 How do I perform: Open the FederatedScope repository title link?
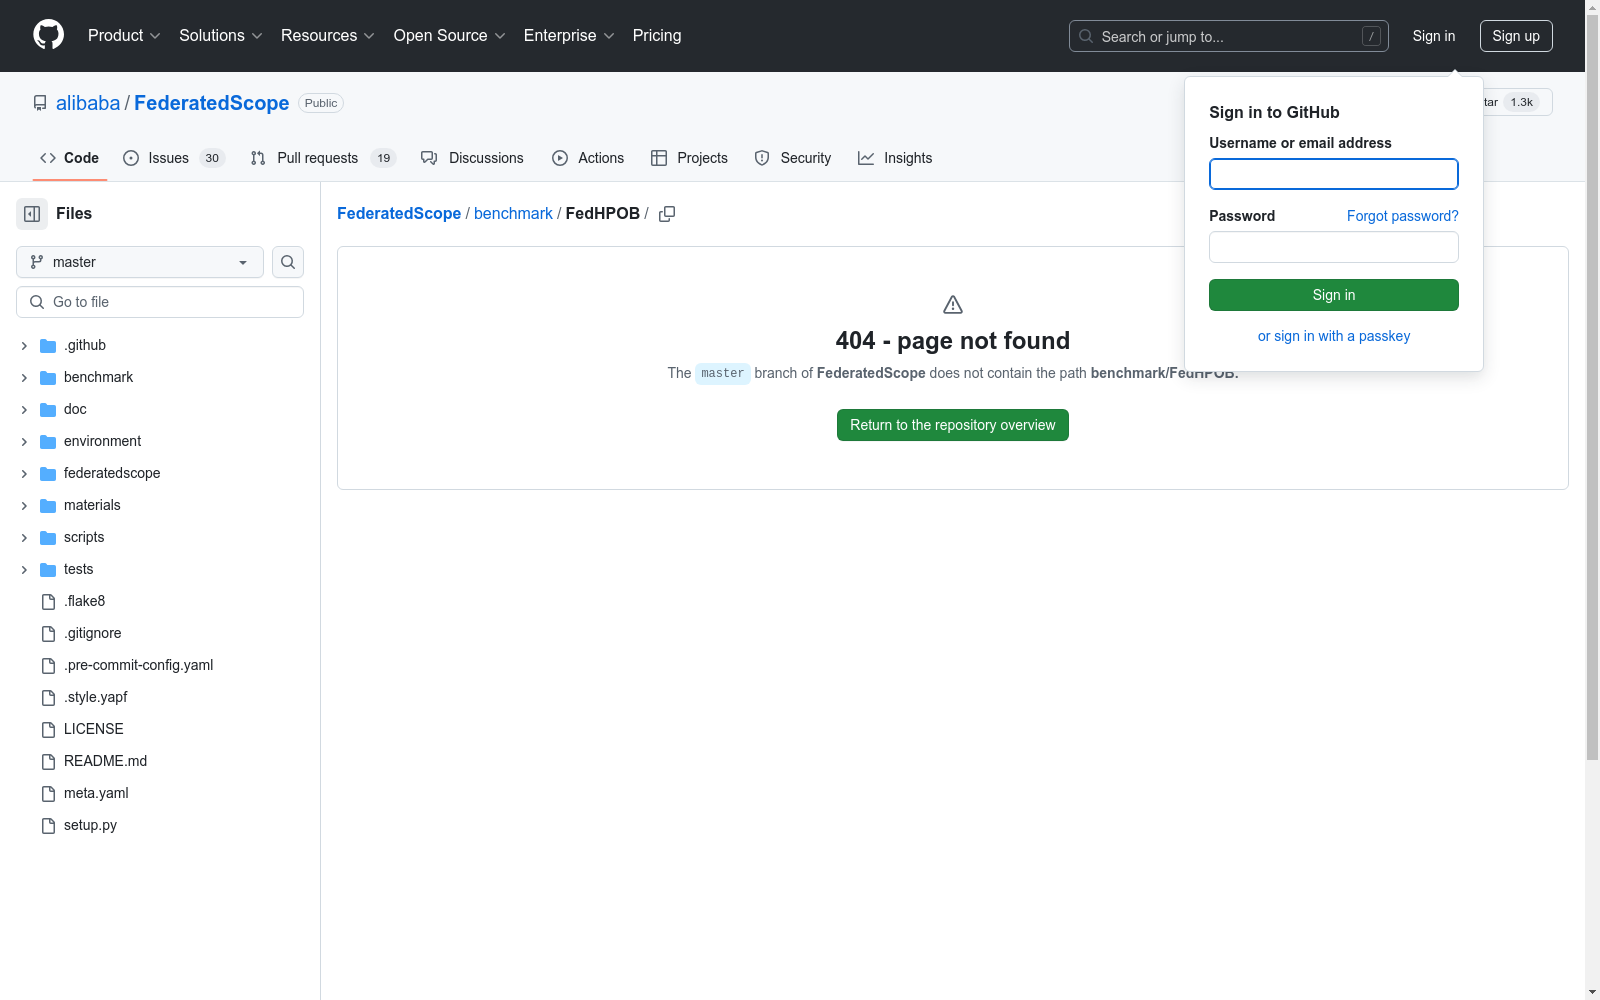212,103
